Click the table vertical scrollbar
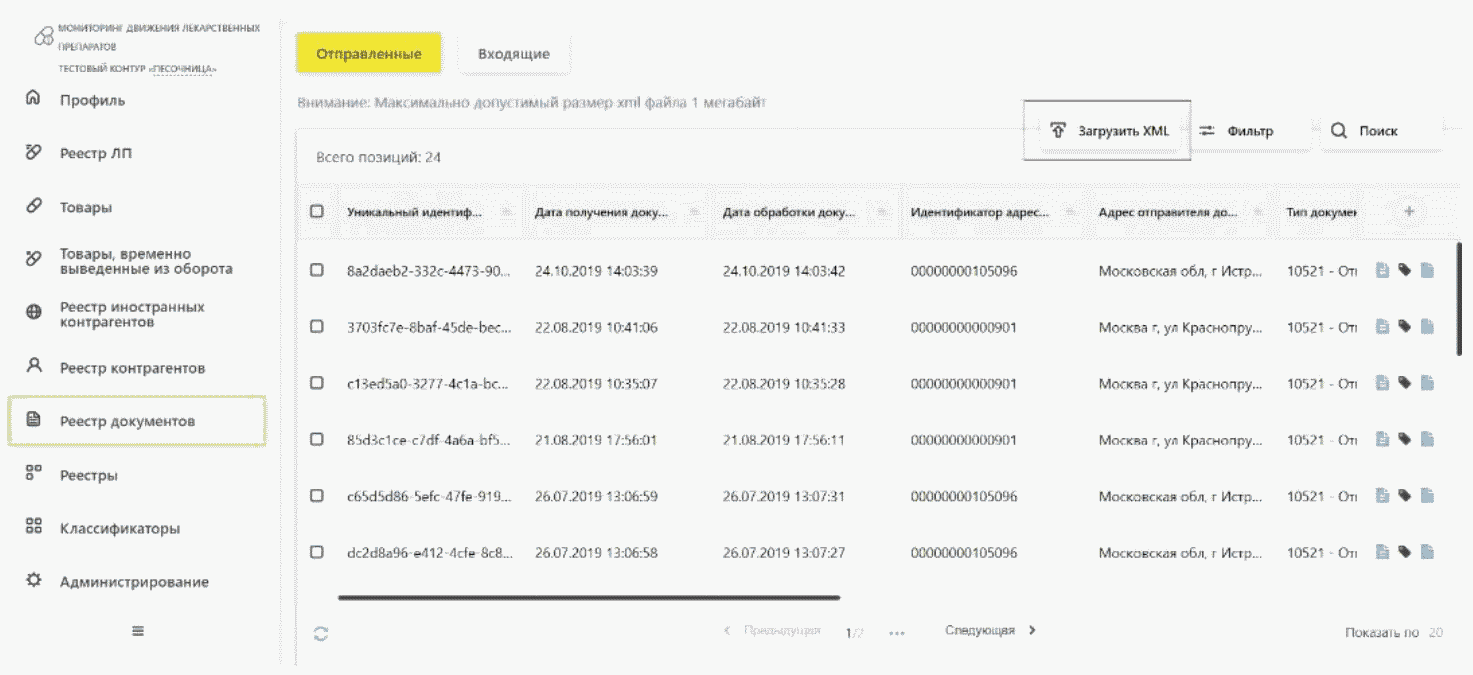The height and width of the screenshot is (675, 1473). pyautogui.click(x=1460, y=298)
